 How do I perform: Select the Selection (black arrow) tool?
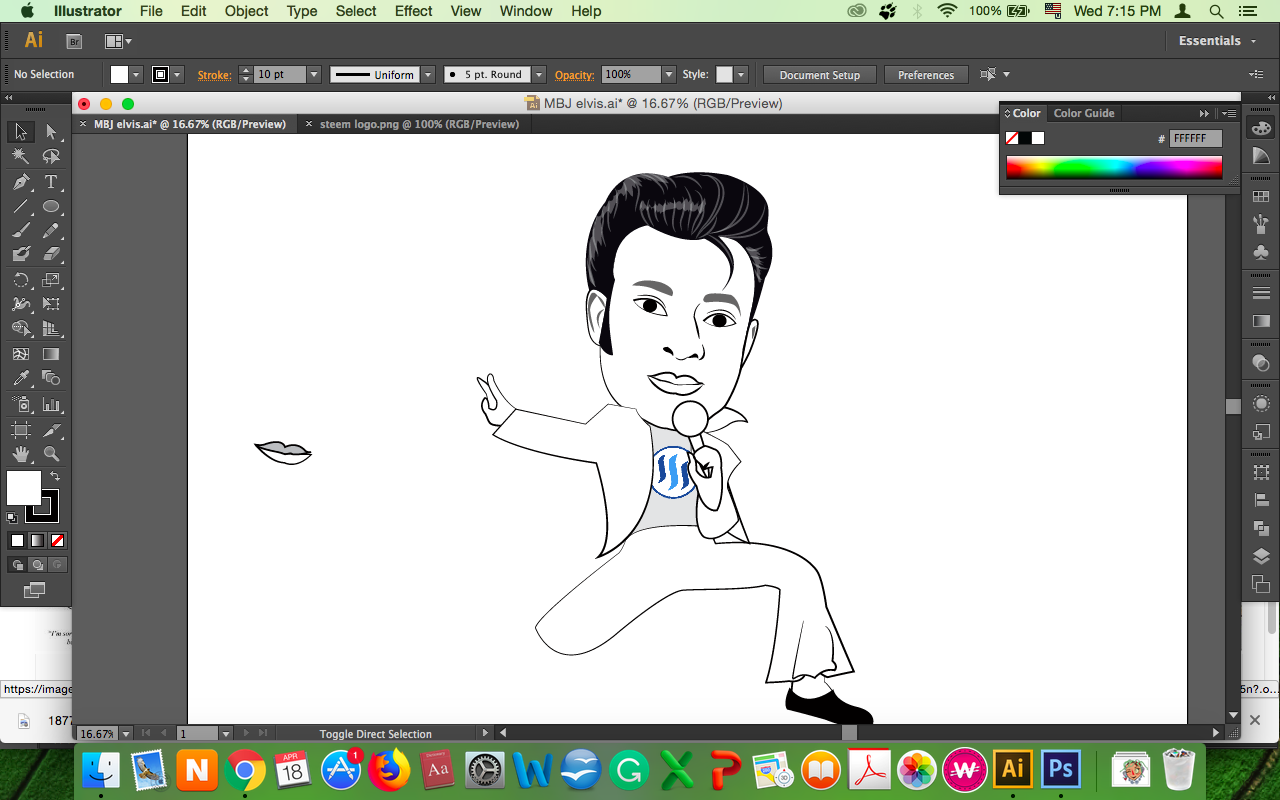pyautogui.click(x=20, y=132)
